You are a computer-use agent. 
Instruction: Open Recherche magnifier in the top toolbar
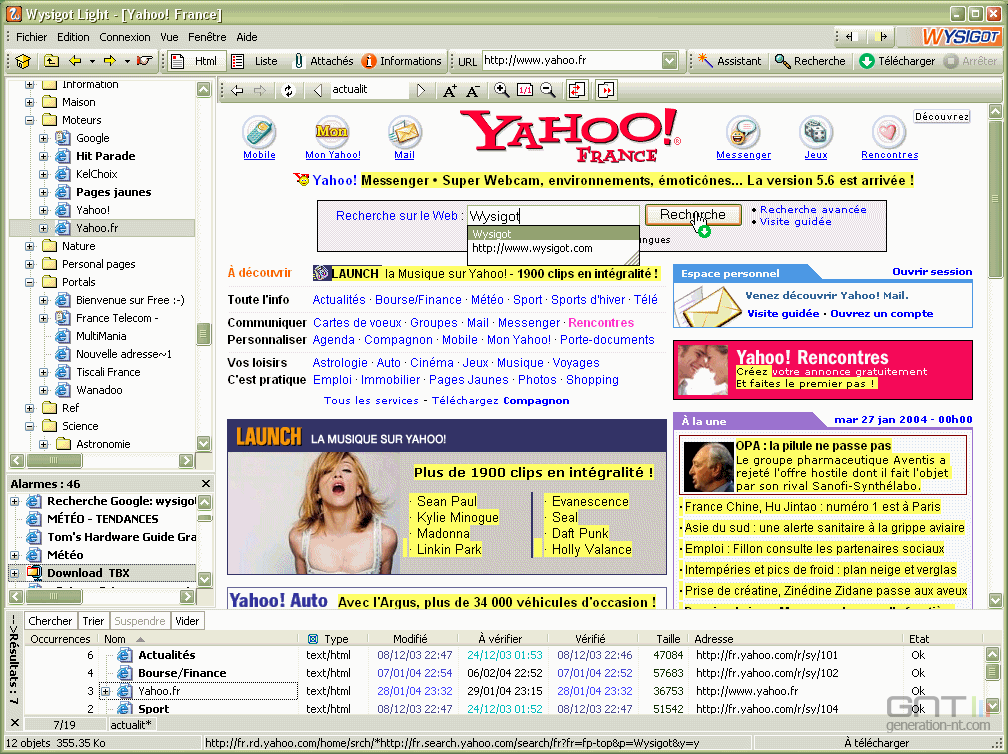coord(782,61)
